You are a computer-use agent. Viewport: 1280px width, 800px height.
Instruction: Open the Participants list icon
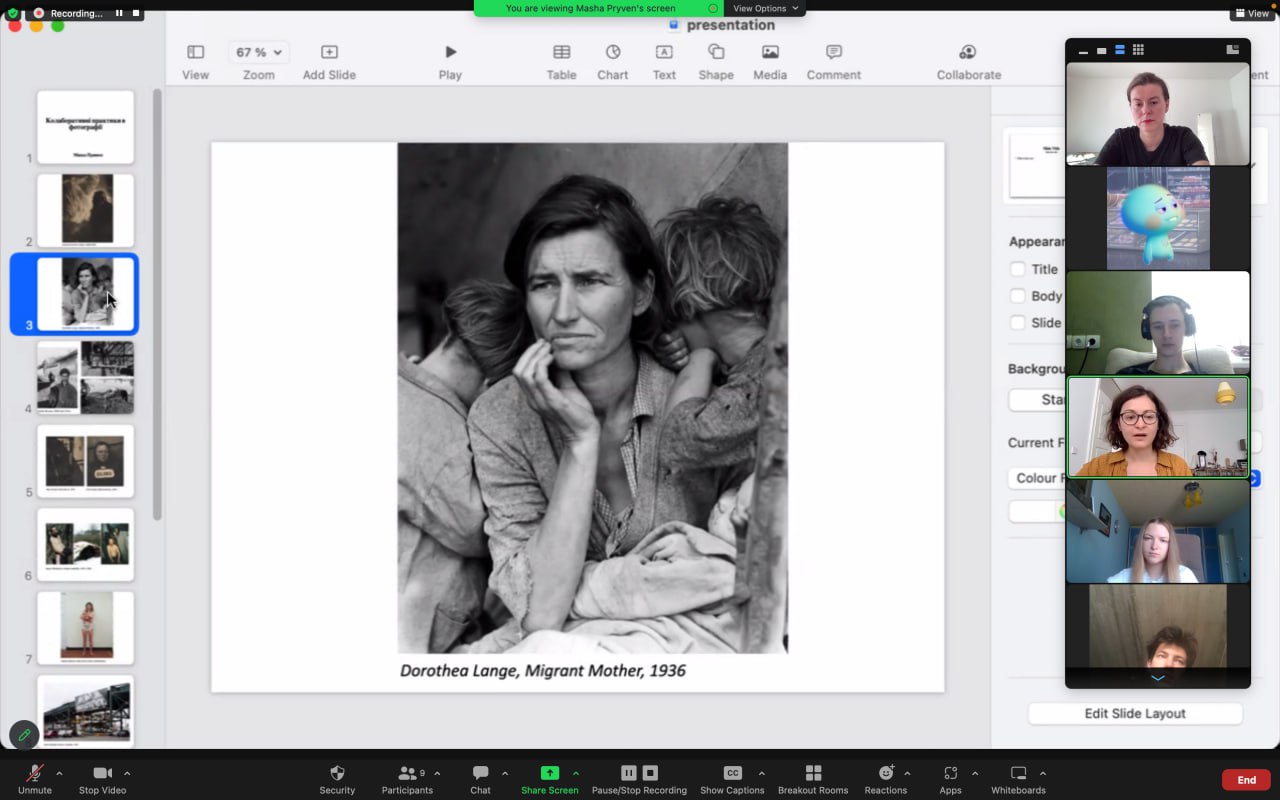tap(407, 773)
